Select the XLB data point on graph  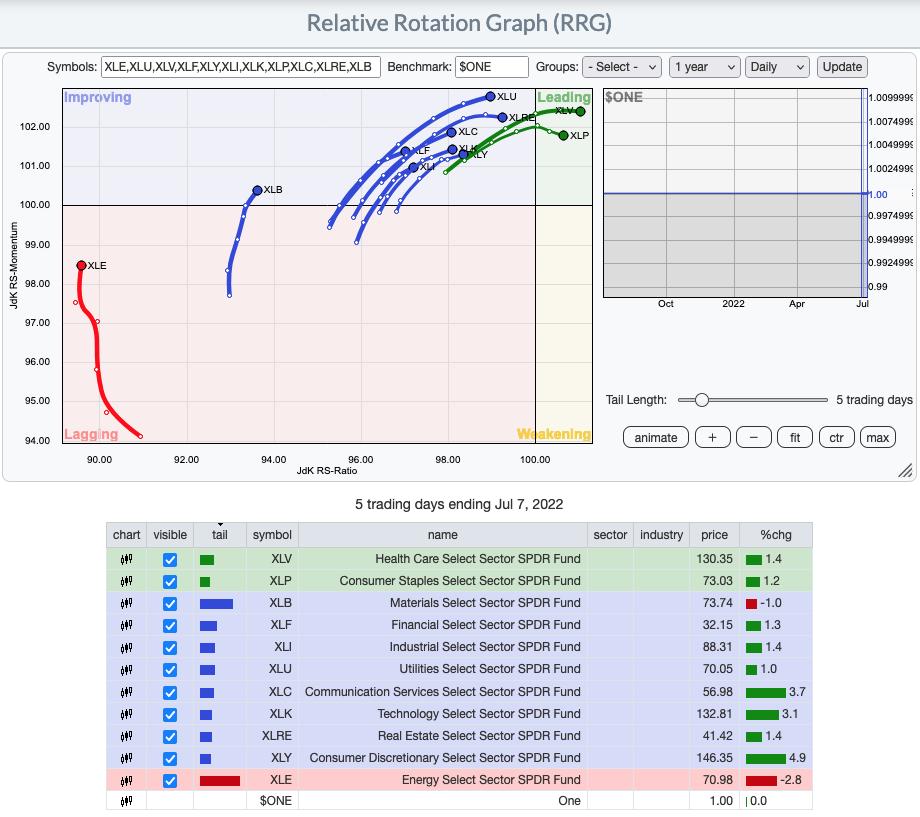click(257, 190)
